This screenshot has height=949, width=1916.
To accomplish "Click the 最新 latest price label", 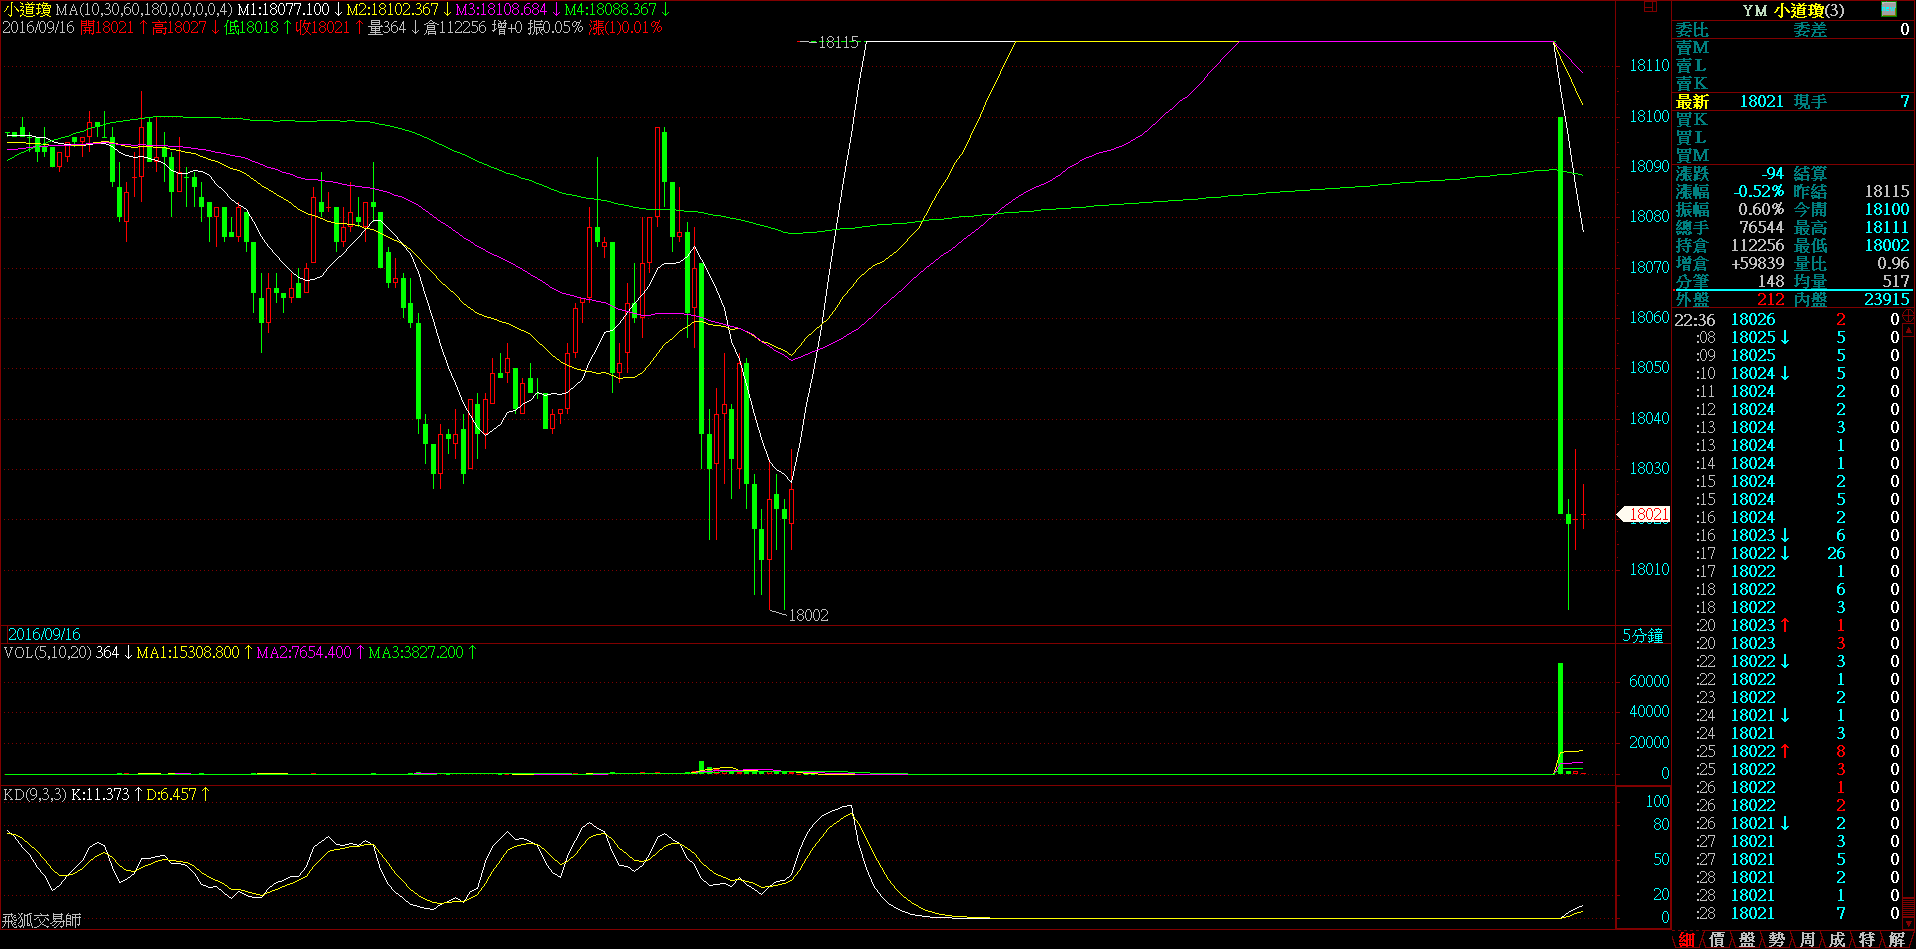I will 1692,101.
